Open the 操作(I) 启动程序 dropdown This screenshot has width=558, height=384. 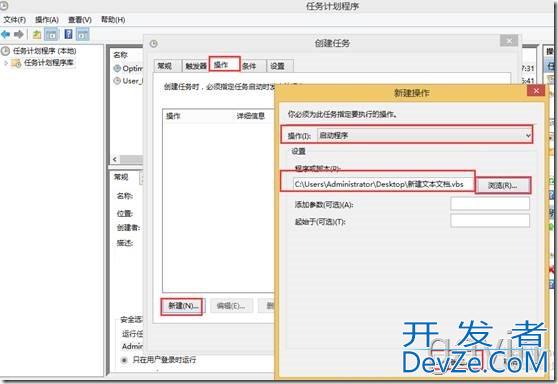tap(425, 136)
